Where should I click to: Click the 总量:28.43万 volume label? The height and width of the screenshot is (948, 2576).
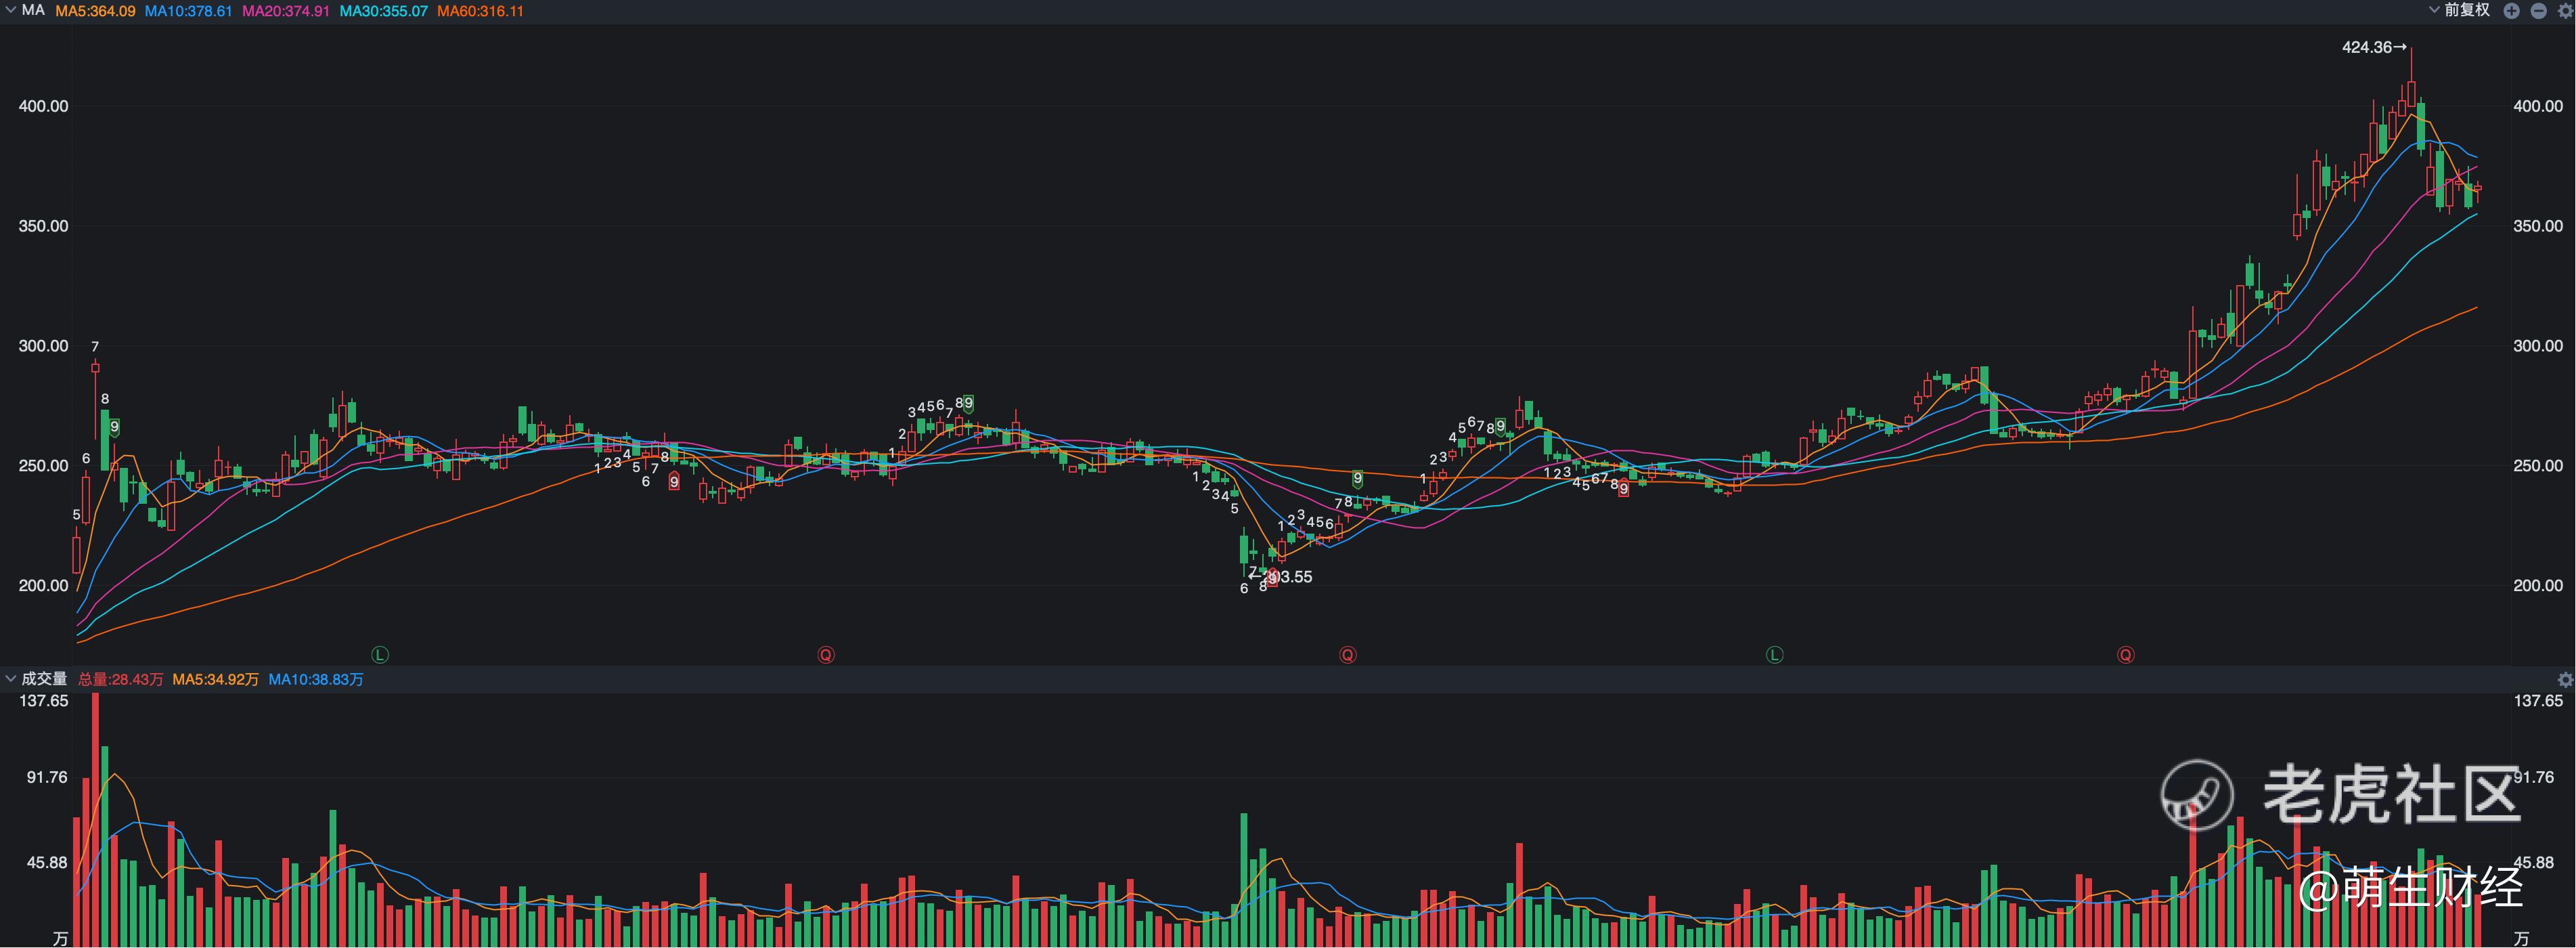[120, 679]
